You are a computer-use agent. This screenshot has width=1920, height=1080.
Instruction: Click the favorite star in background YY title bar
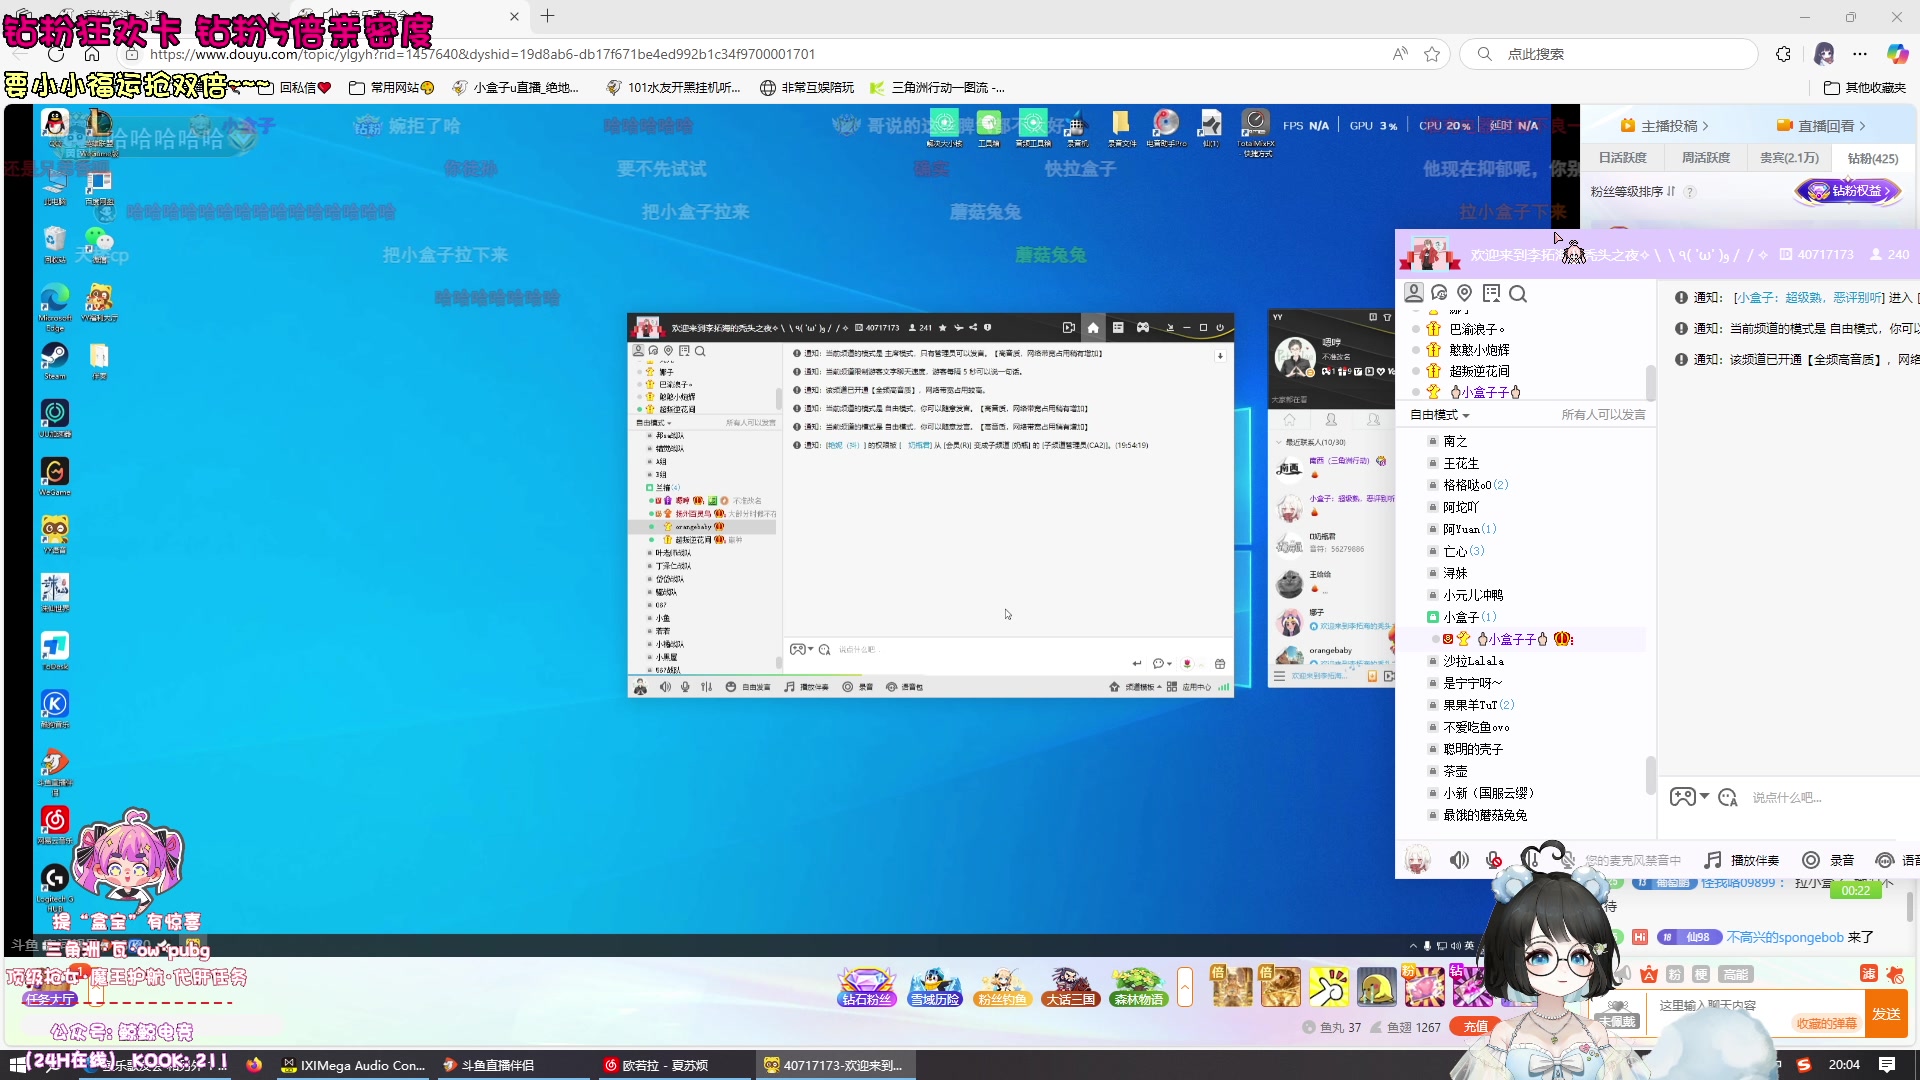click(x=942, y=328)
